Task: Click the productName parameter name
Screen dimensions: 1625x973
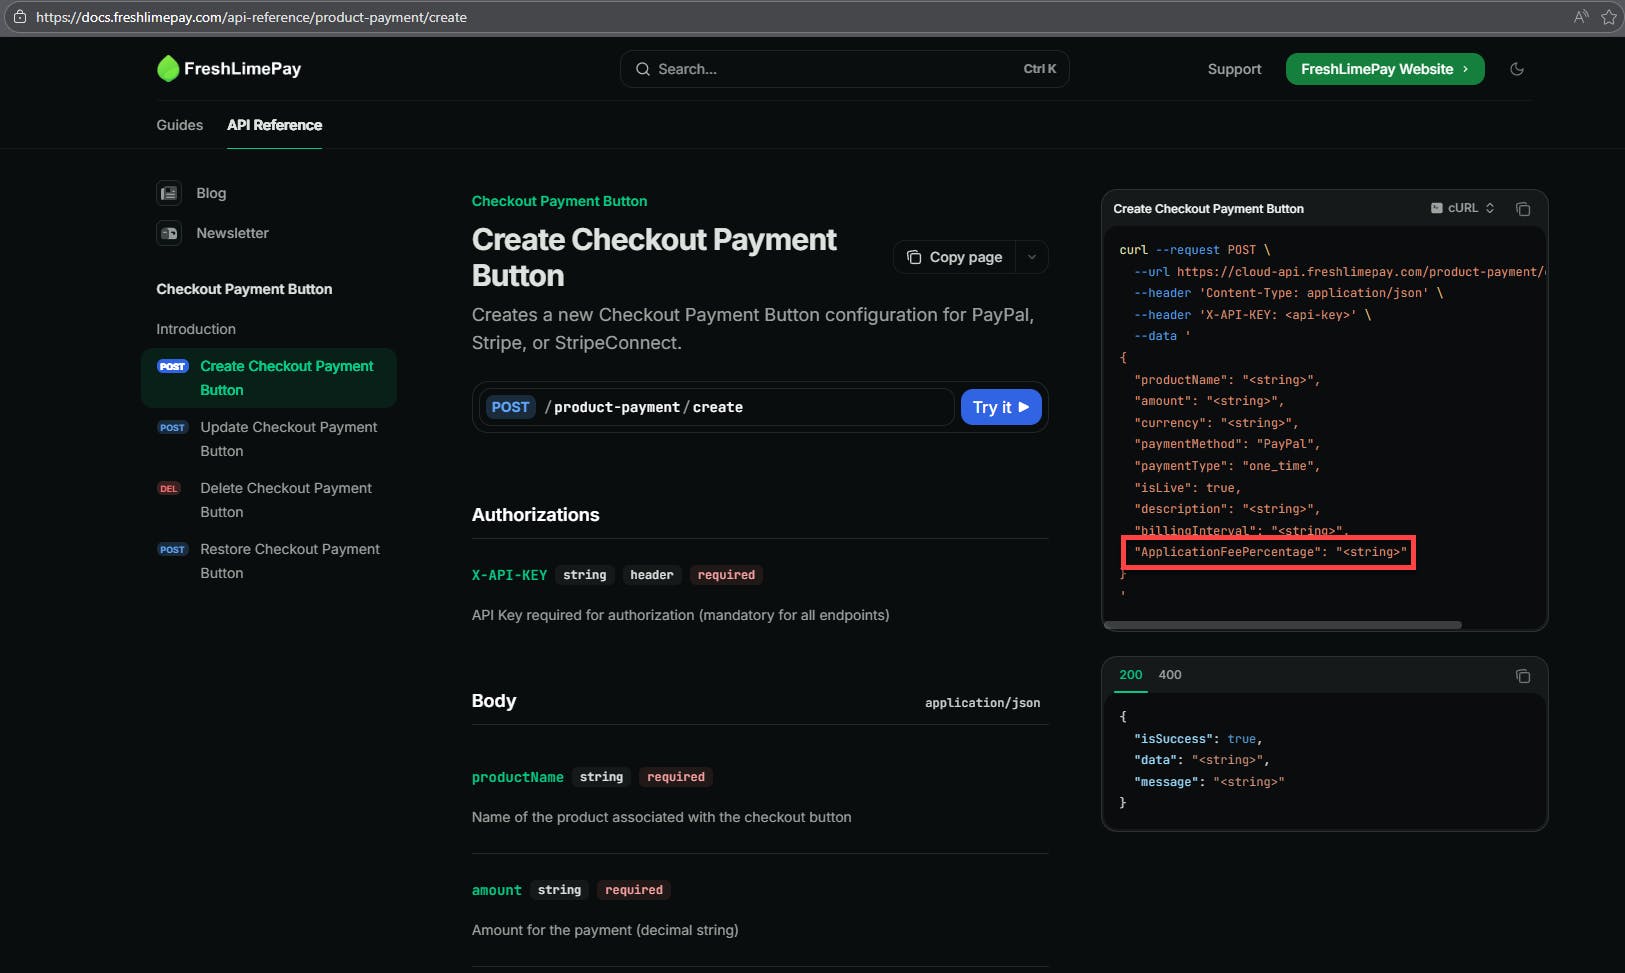Action: point(518,777)
